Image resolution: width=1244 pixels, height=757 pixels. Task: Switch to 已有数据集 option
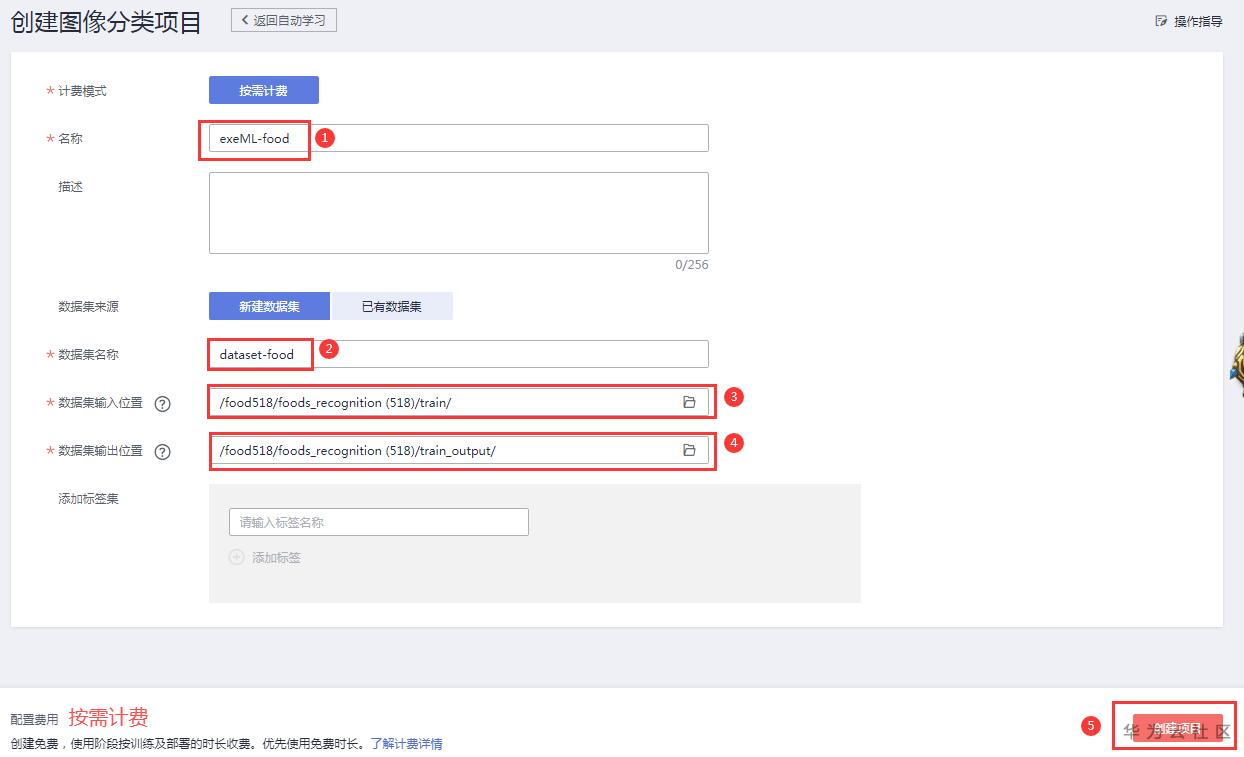[392, 306]
